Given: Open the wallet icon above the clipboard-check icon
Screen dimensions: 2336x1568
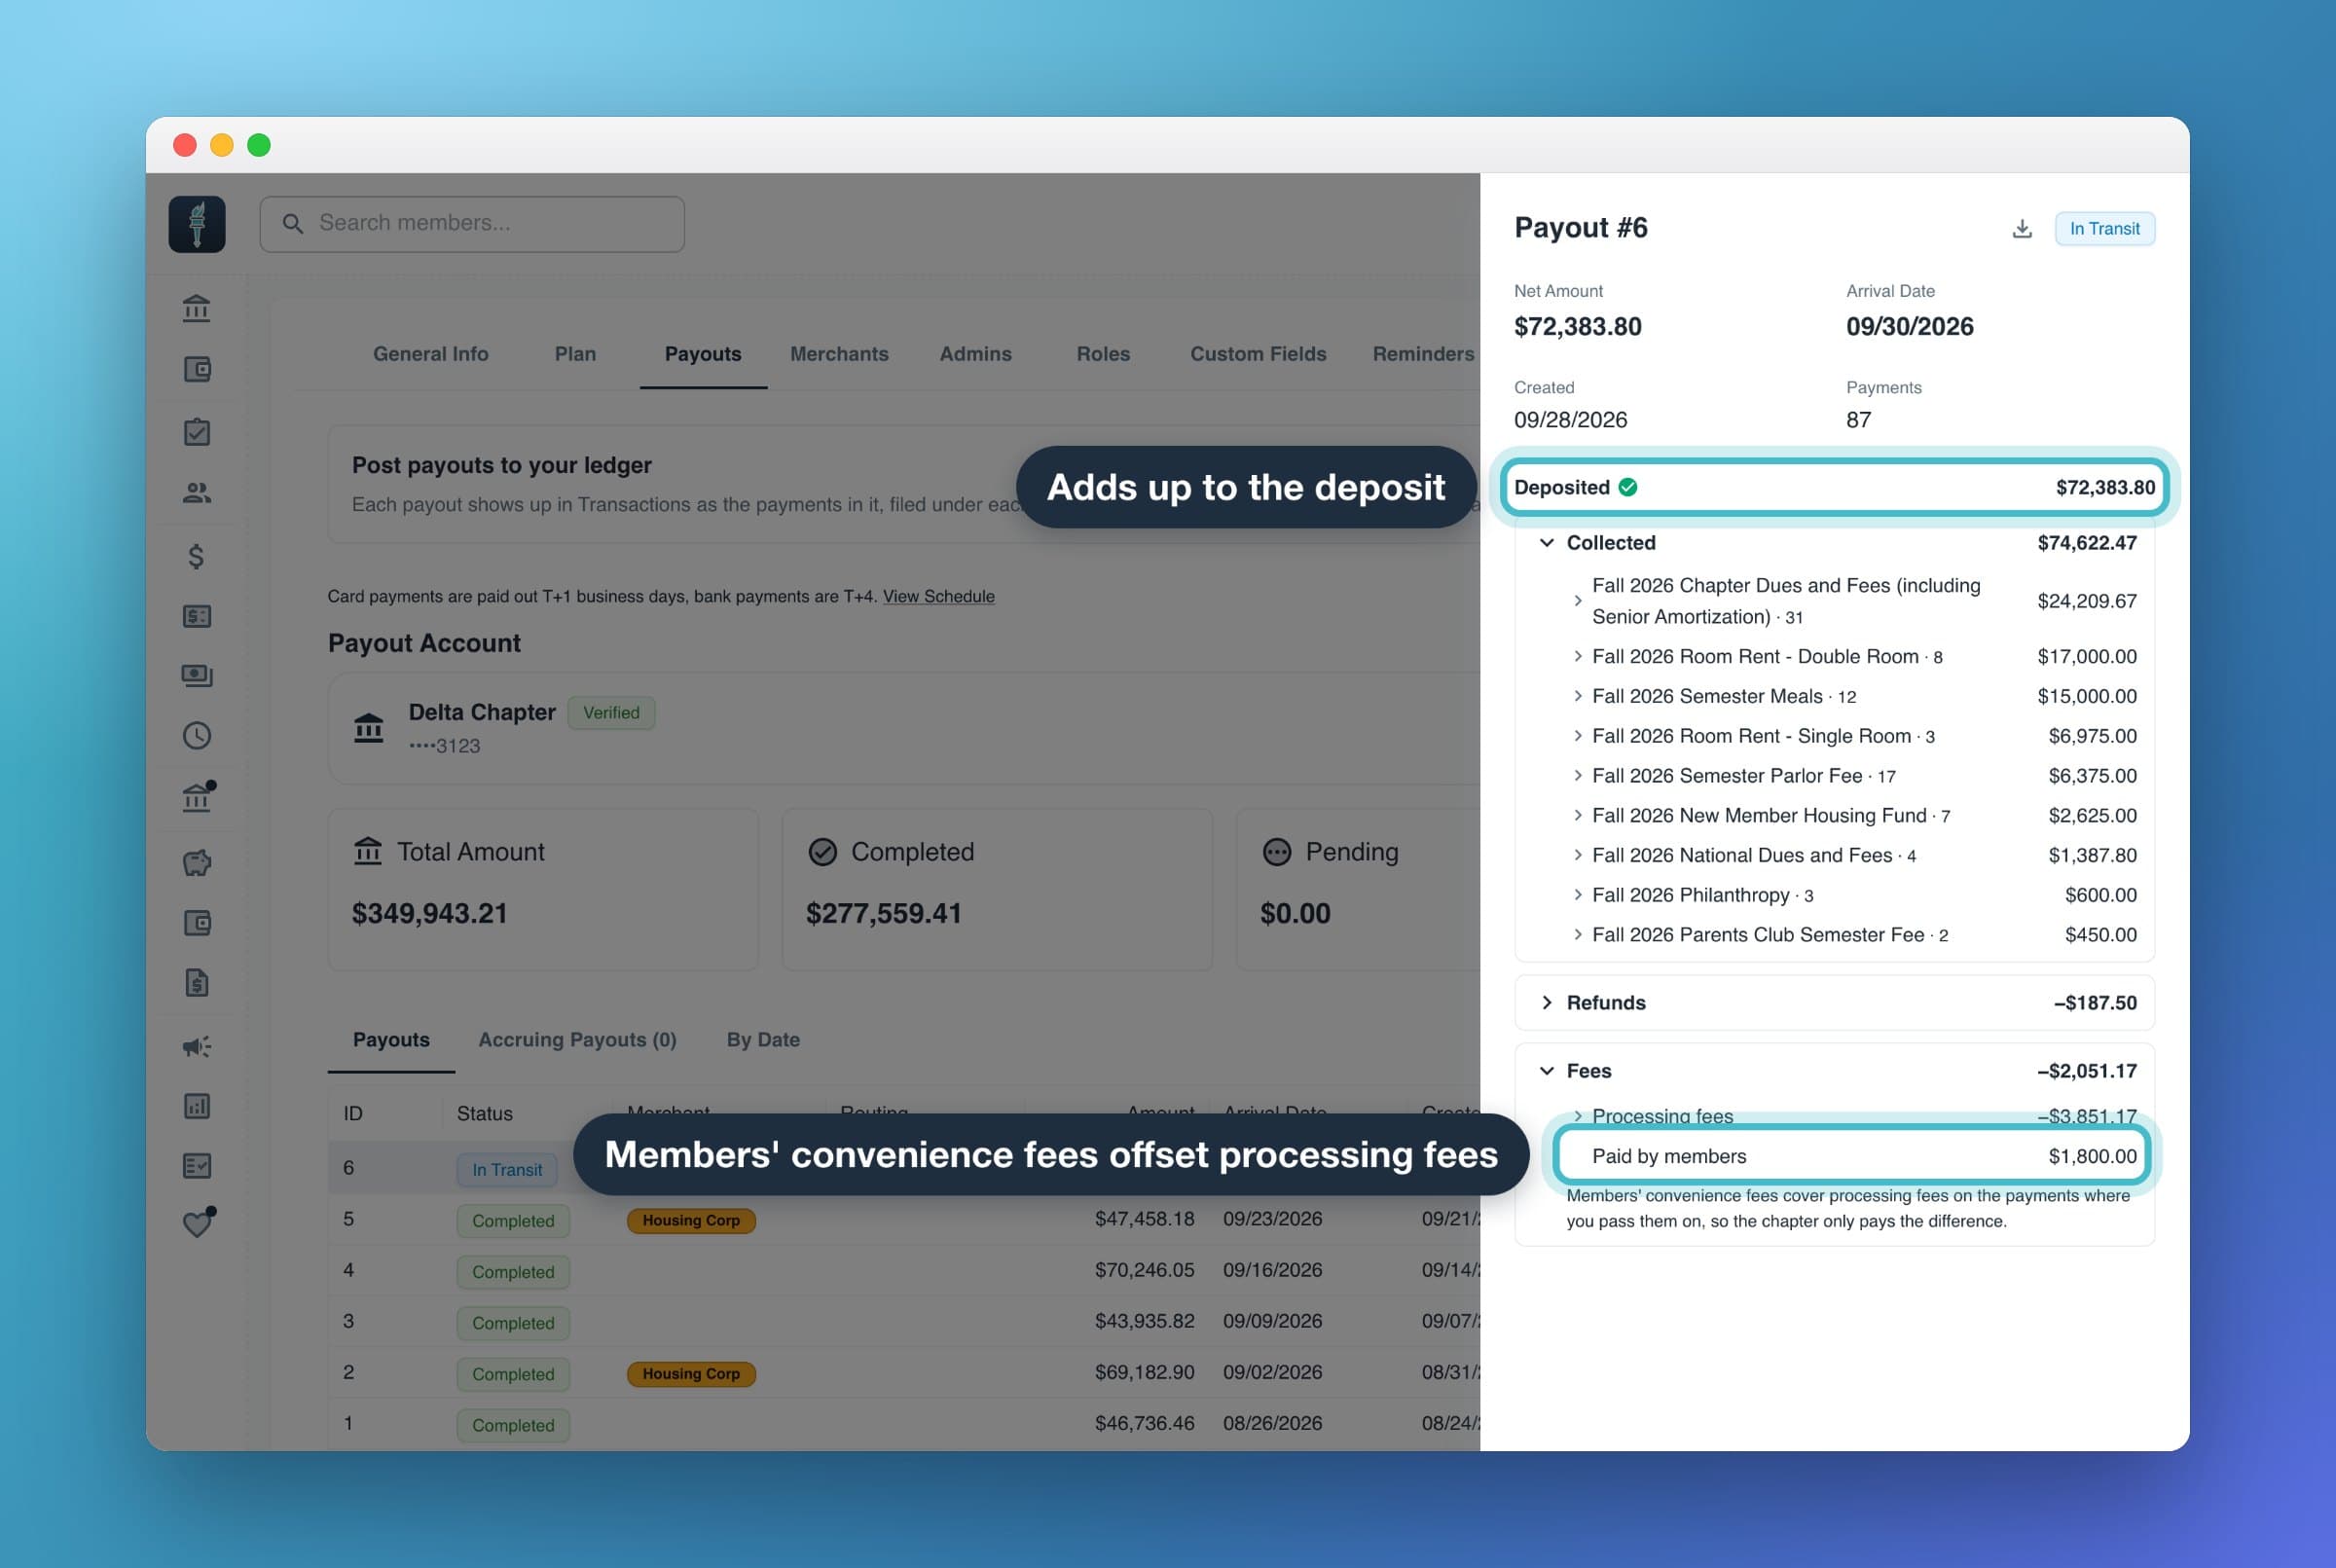Looking at the screenshot, I should (x=197, y=370).
